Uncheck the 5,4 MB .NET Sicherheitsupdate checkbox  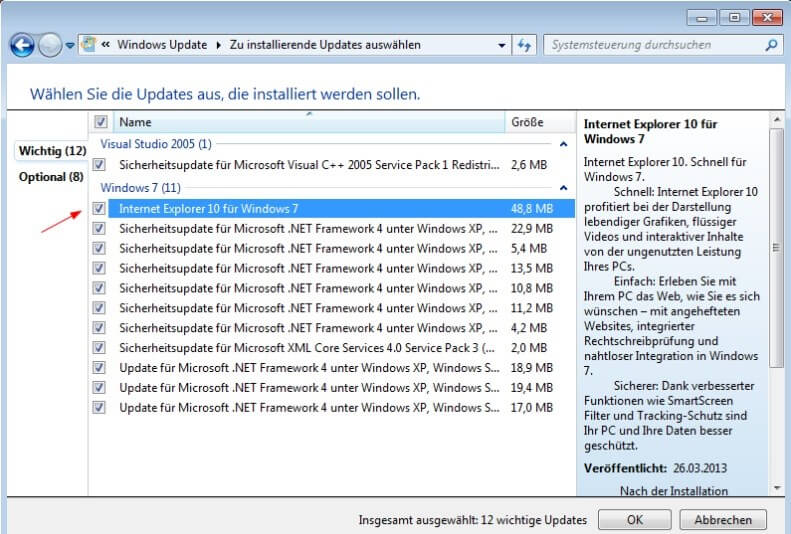coord(99,248)
